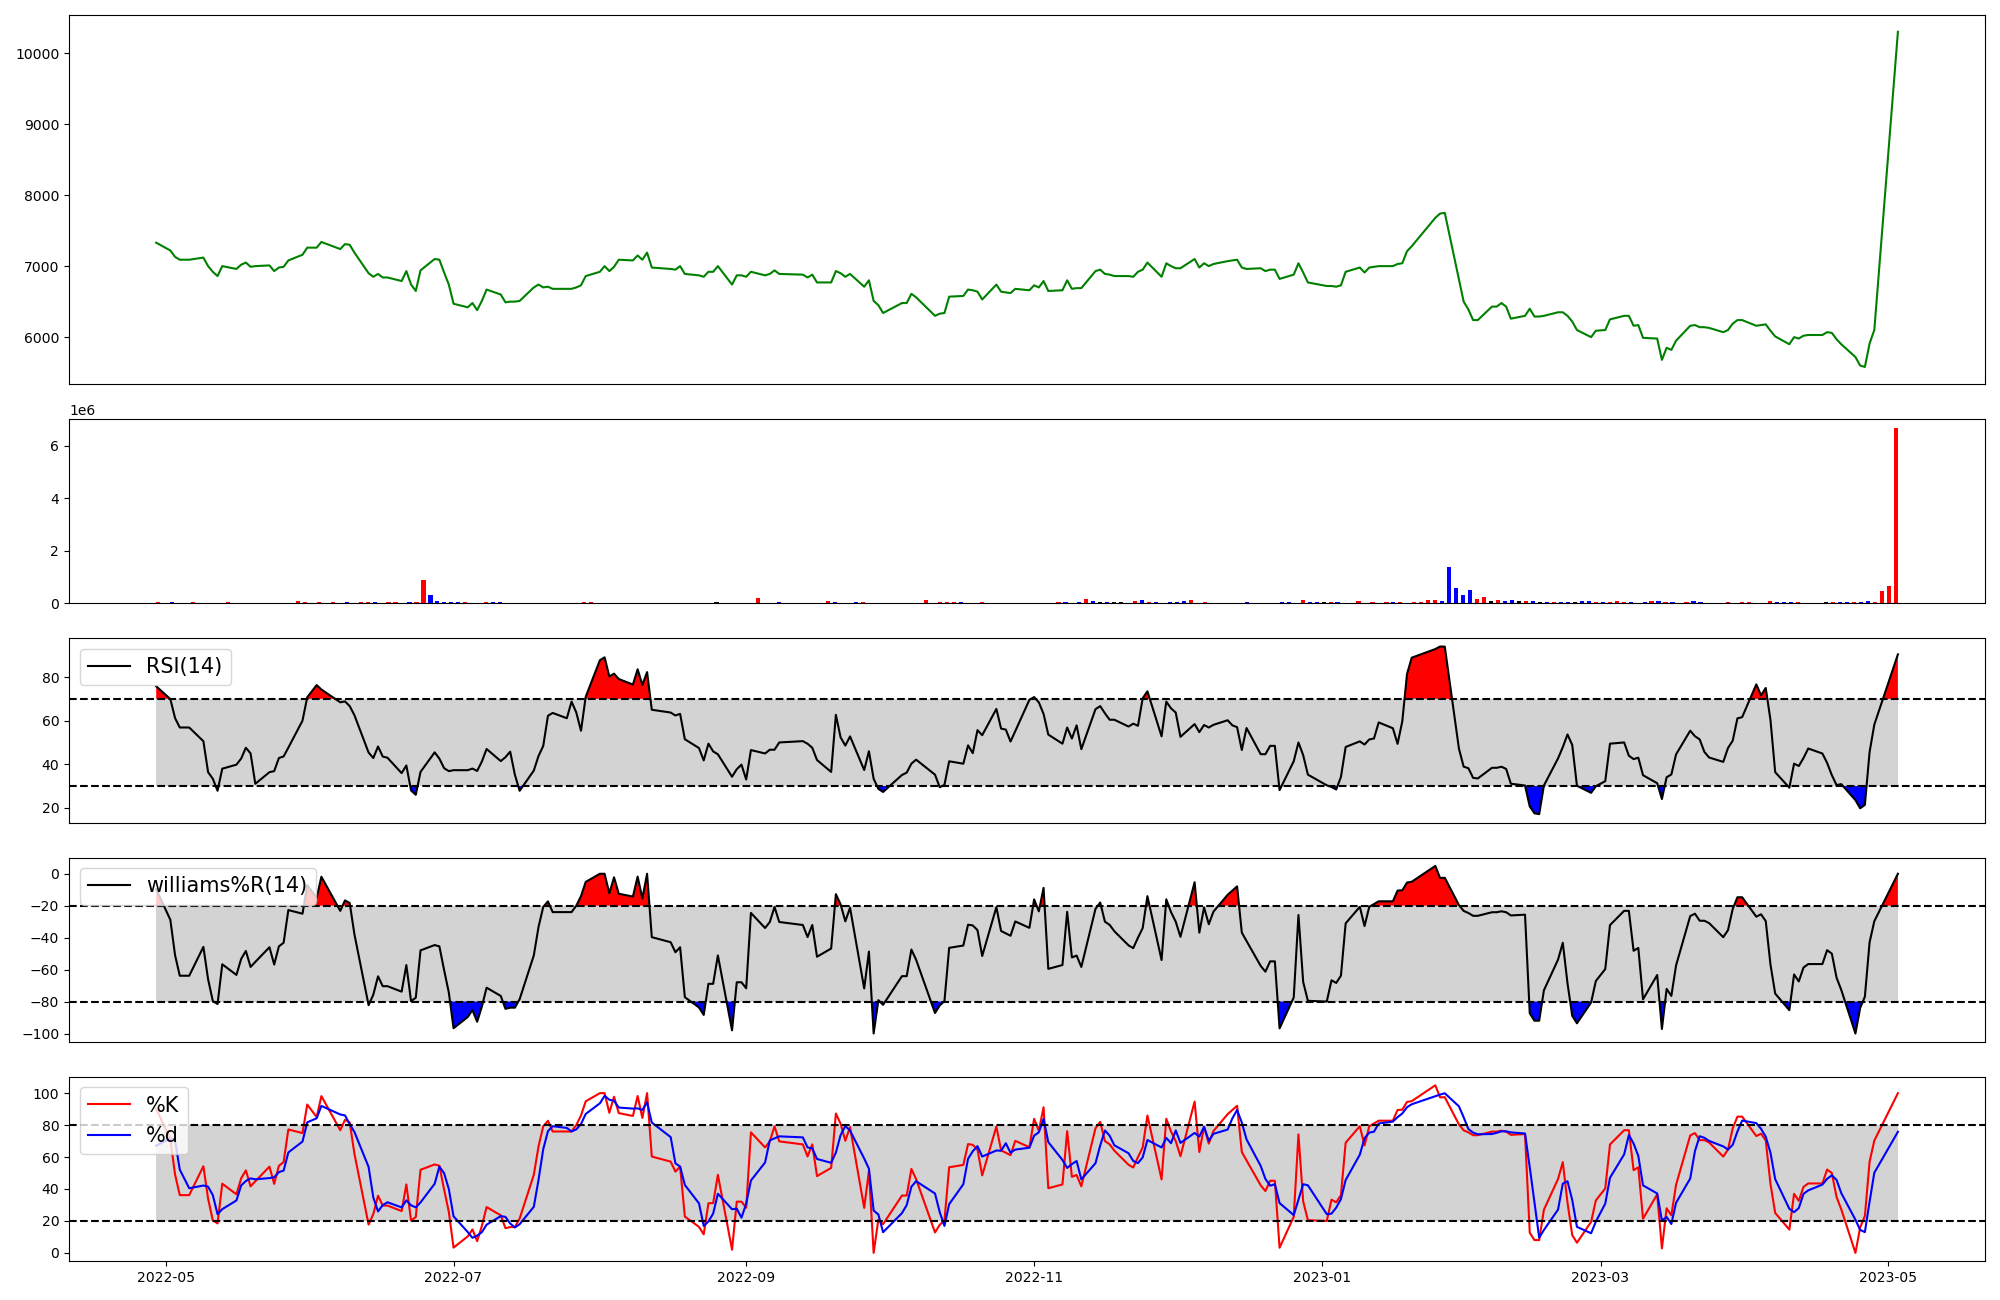The height and width of the screenshot is (1300, 2000).
Task: Select the 2022-05 x-axis tick label
Action: [166, 1277]
